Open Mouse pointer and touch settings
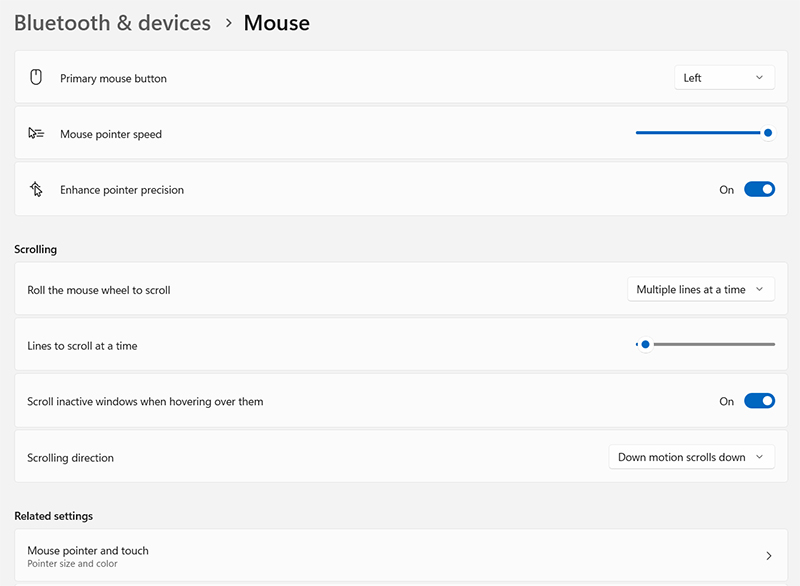Viewport: 800px width, 586px height. [401, 555]
